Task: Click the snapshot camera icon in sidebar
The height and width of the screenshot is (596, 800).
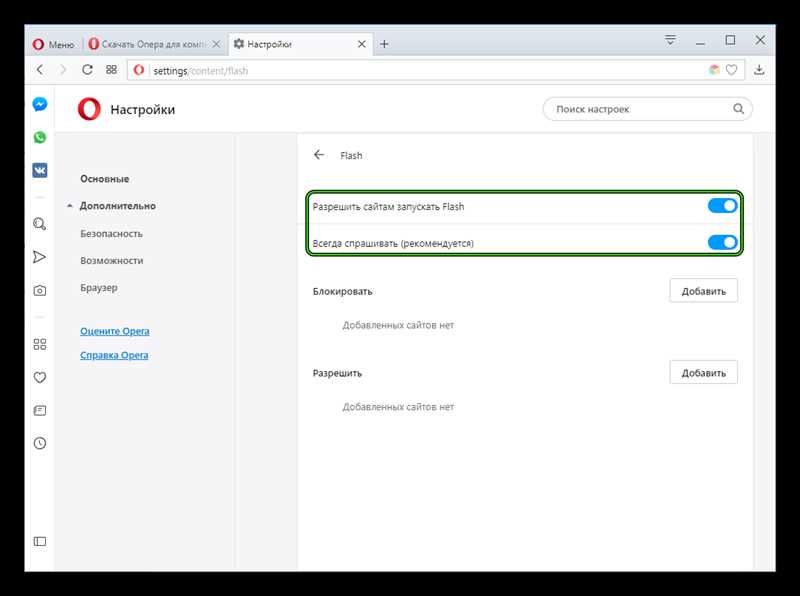Action: (40, 290)
